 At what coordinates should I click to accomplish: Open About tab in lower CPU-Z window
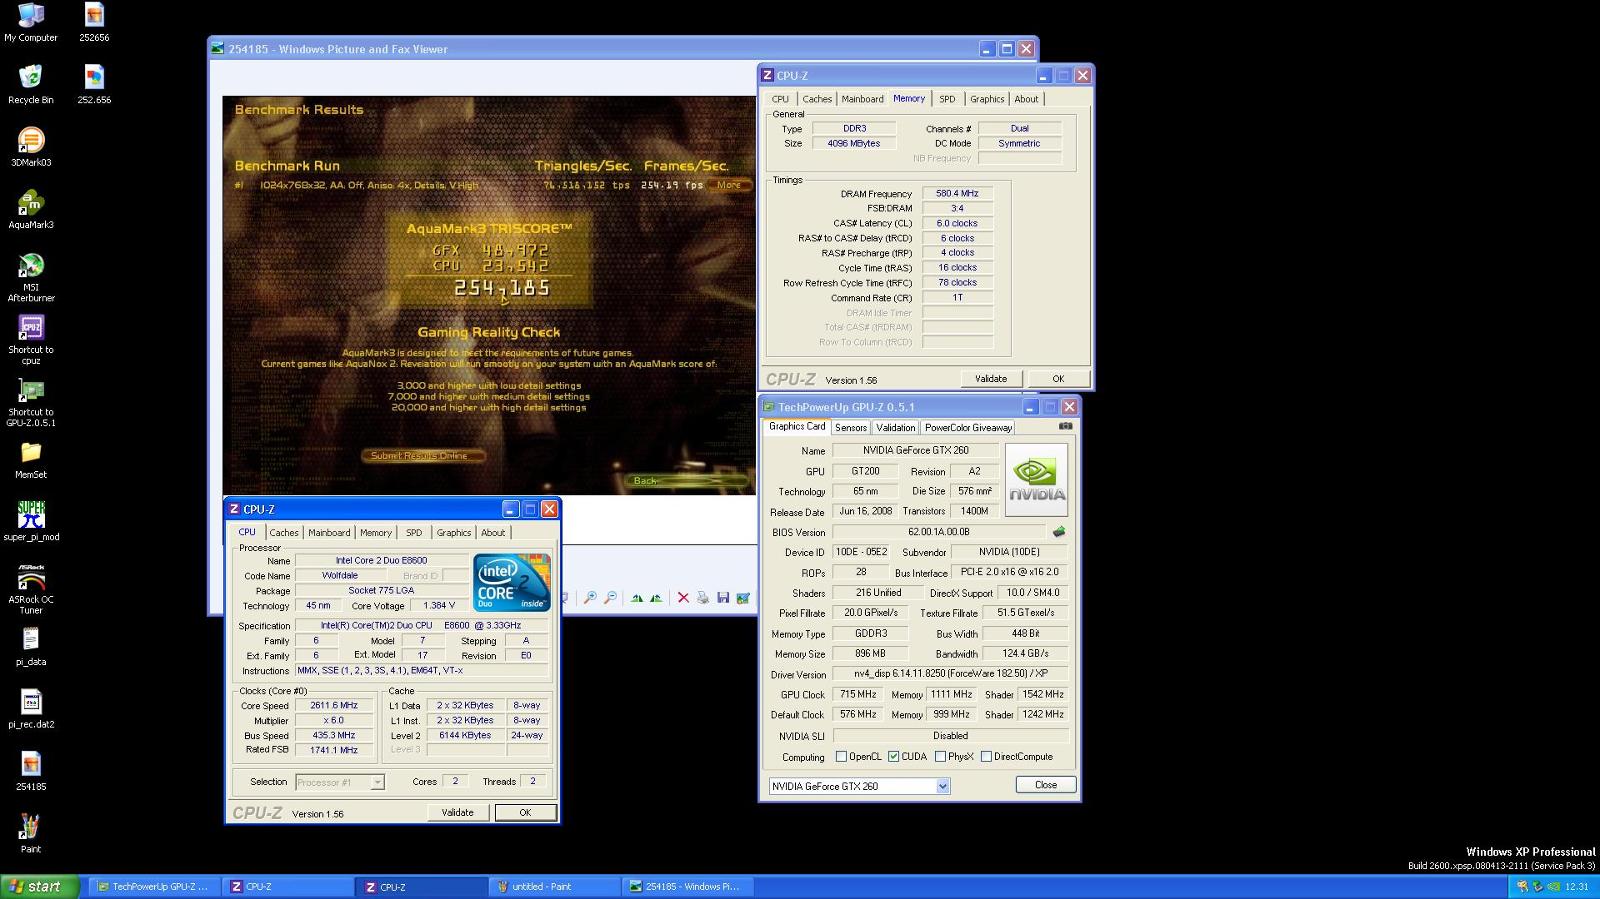pos(493,533)
